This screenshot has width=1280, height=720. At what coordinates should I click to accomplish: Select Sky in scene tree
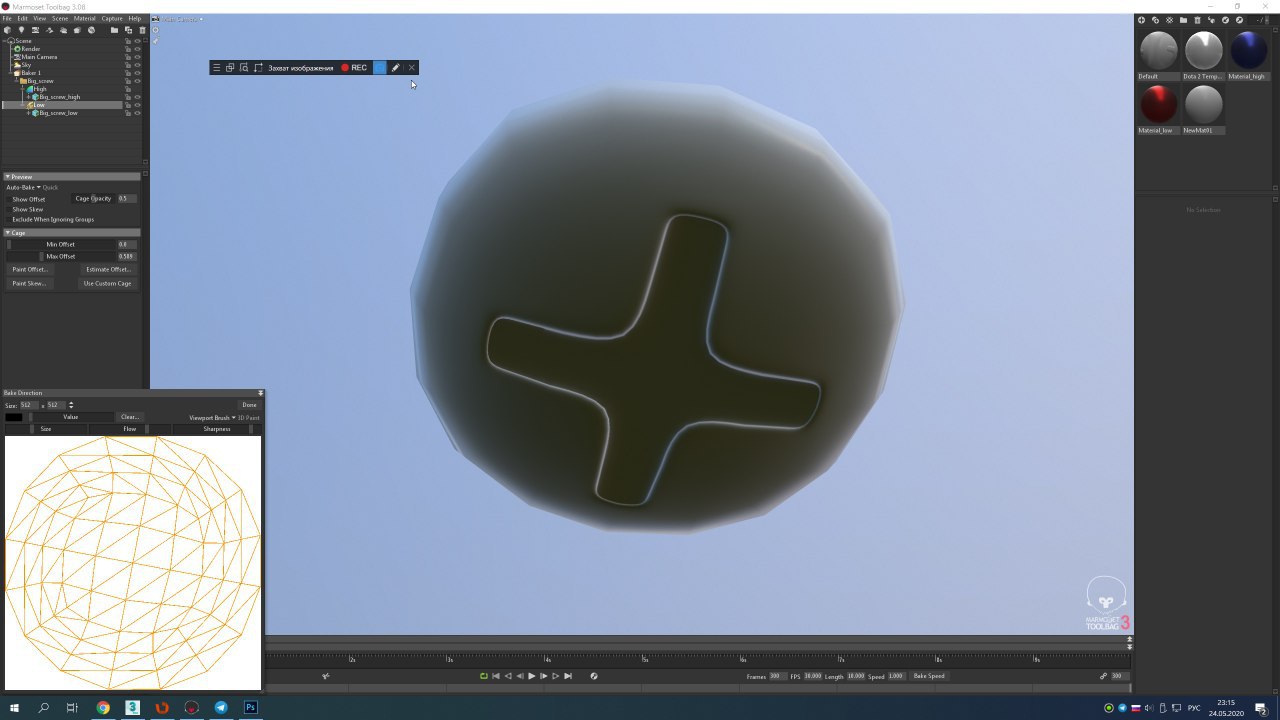26,65
